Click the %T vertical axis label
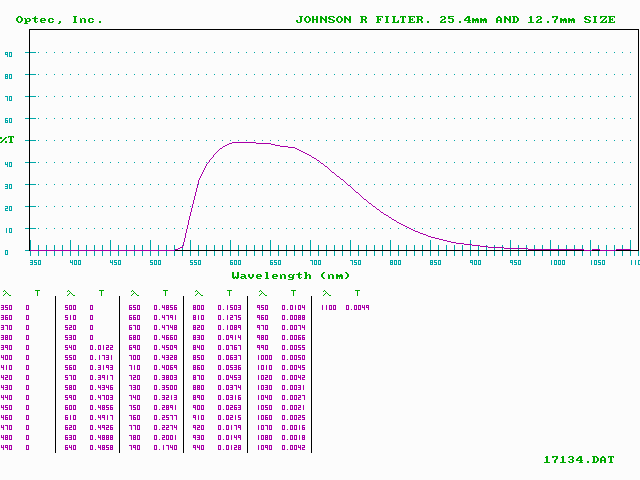 click(x=7, y=140)
